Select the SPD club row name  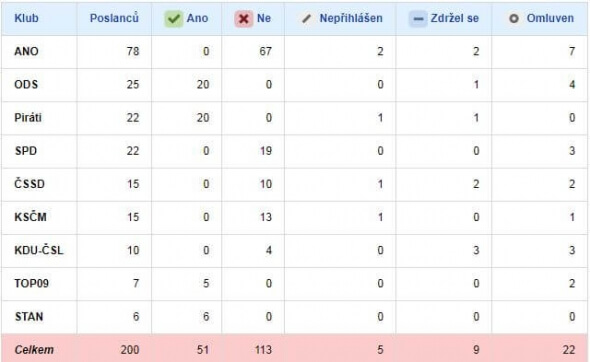[26, 151]
